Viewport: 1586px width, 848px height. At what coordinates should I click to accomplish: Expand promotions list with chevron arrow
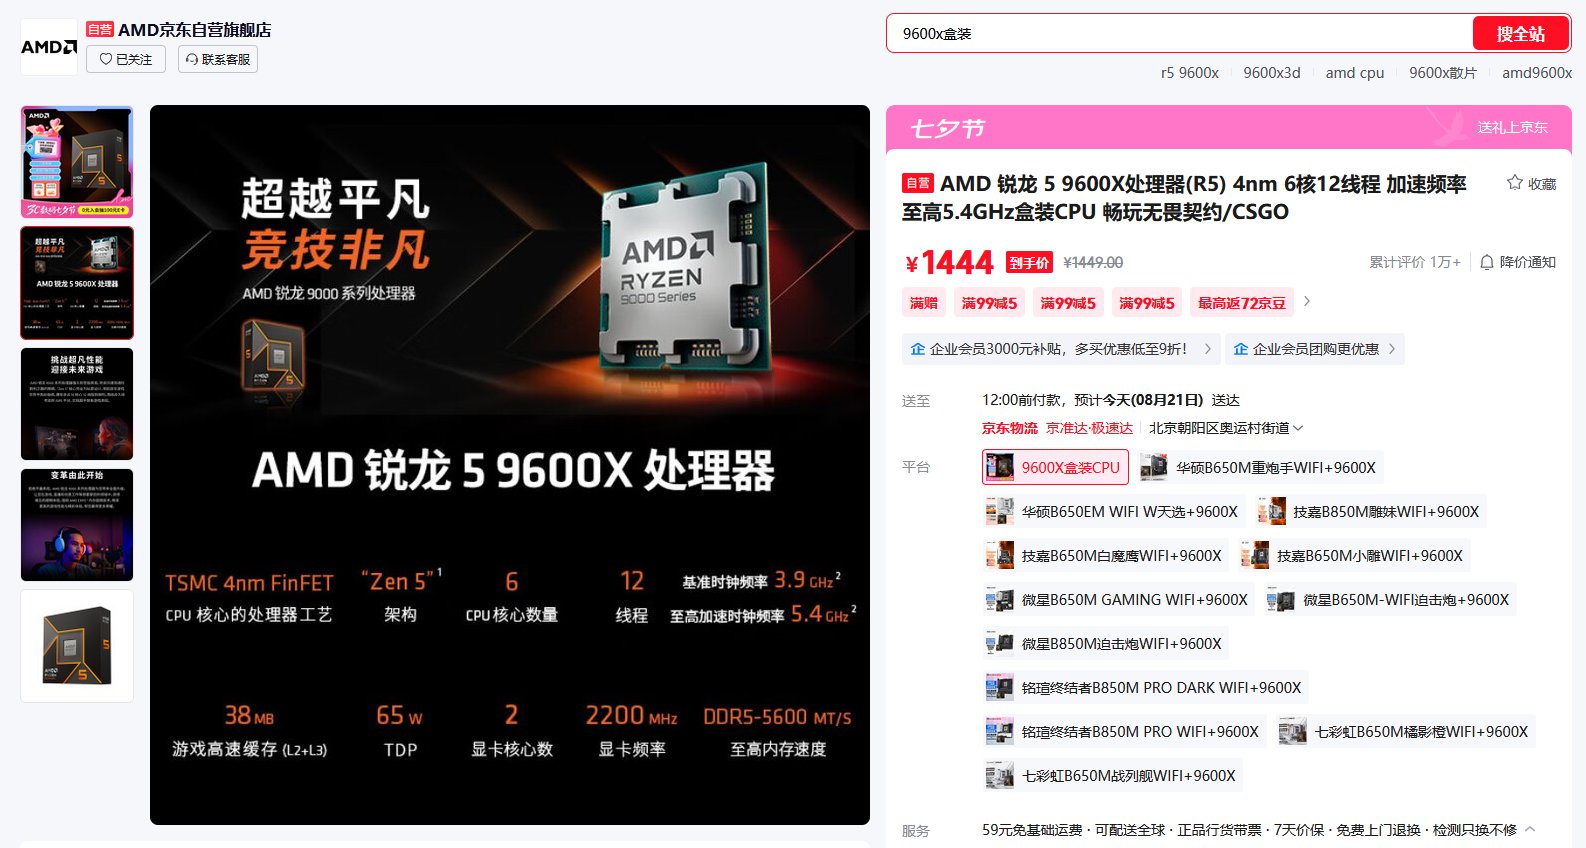tap(1306, 301)
